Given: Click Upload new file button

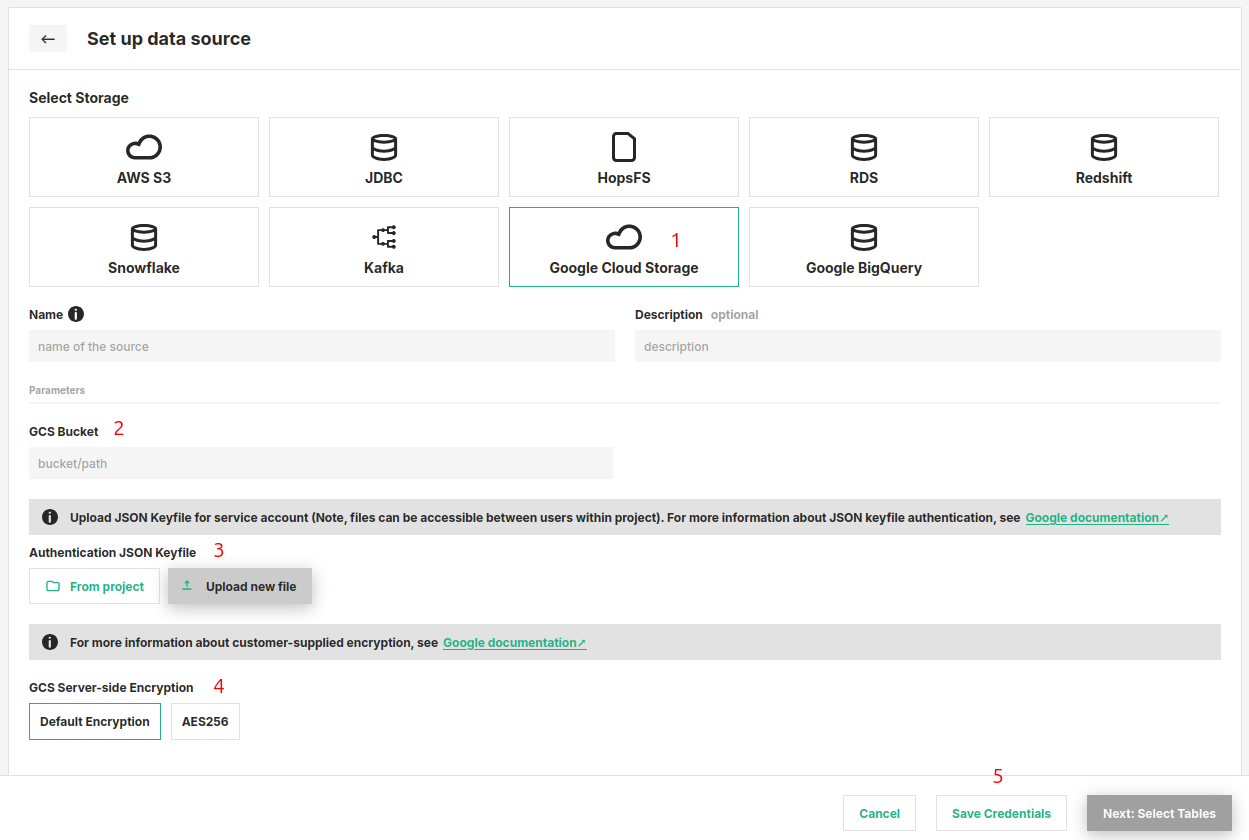Looking at the screenshot, I should (x=240, y=587).
